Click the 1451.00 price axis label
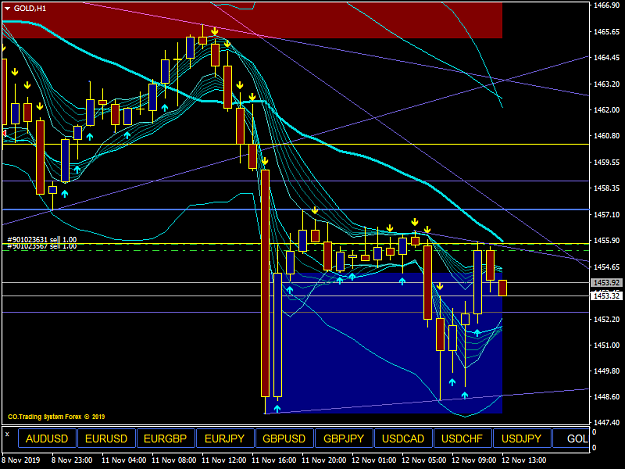This screenshot has width=625, height=469. 606,345
